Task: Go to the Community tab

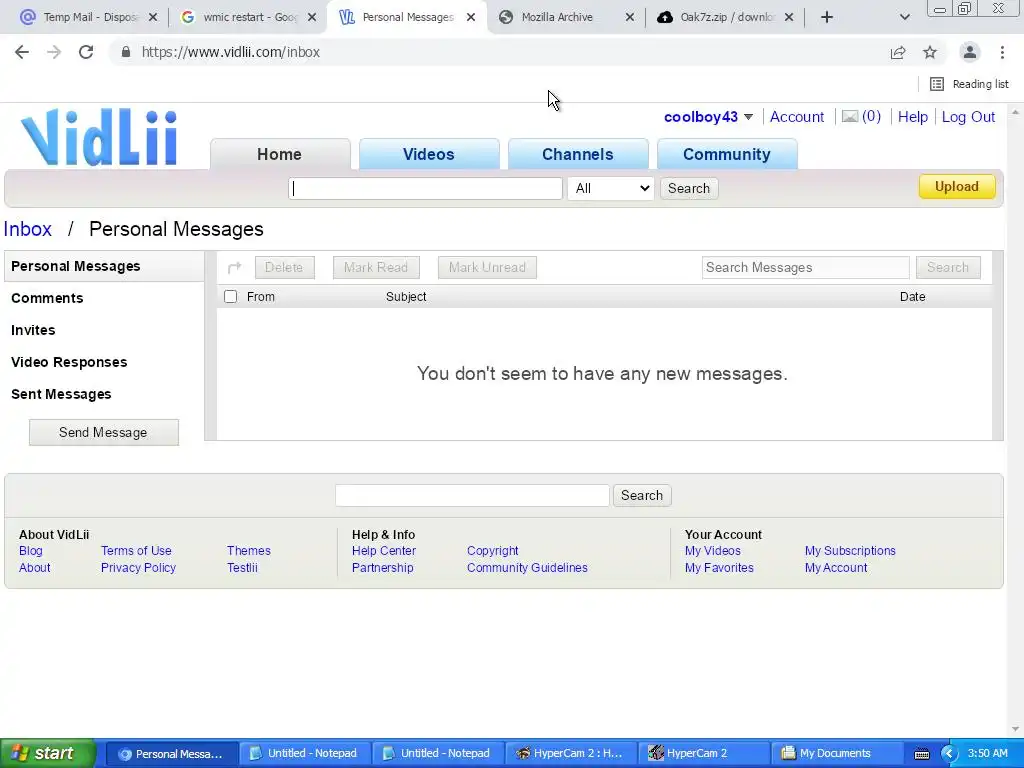Action: tap(727, 154)
